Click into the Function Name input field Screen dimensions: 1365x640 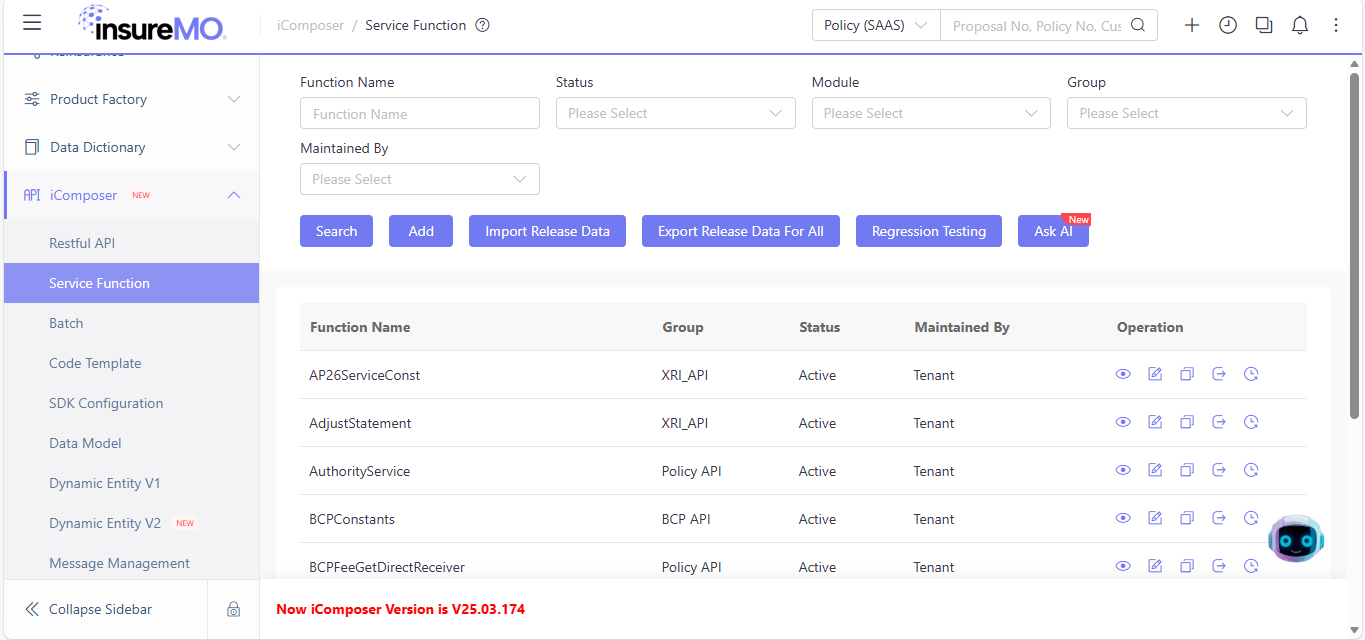pos(420,114)
